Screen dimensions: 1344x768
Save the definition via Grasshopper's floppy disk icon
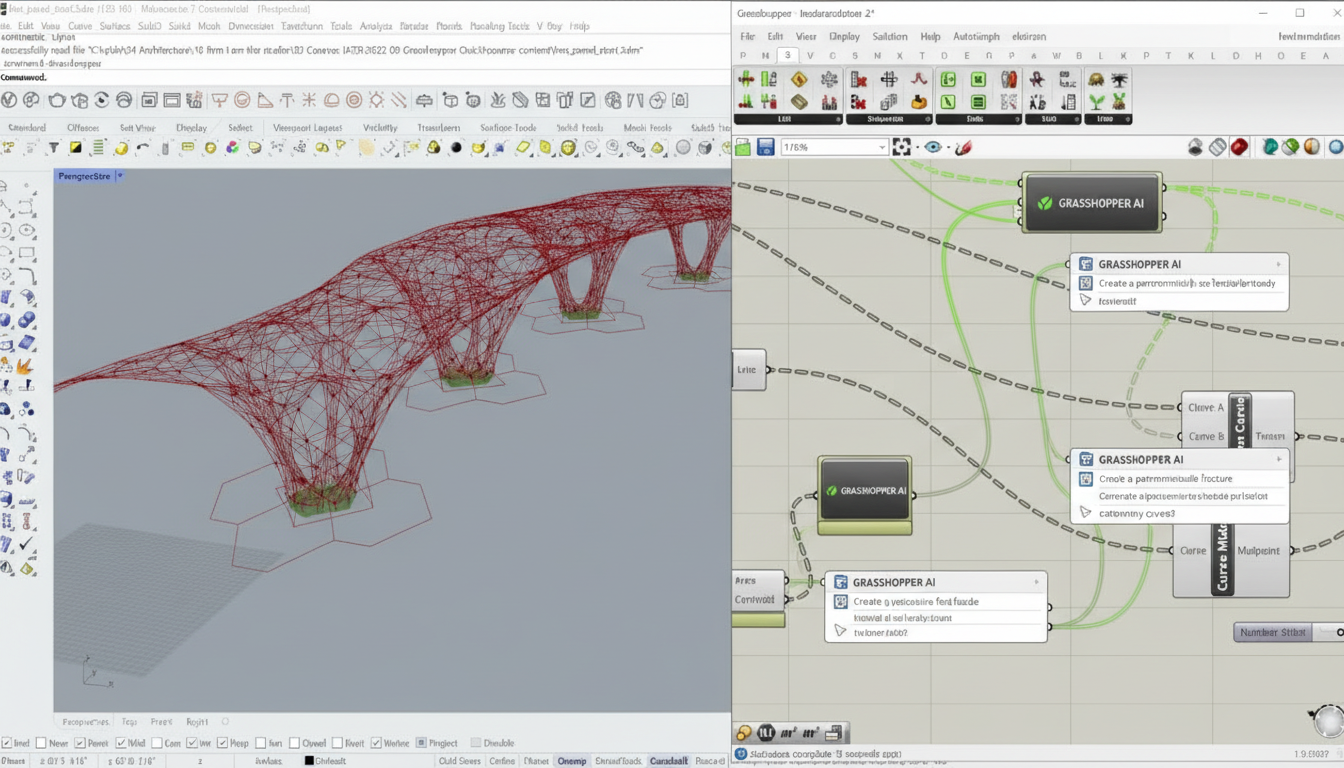tap(765, 146)
